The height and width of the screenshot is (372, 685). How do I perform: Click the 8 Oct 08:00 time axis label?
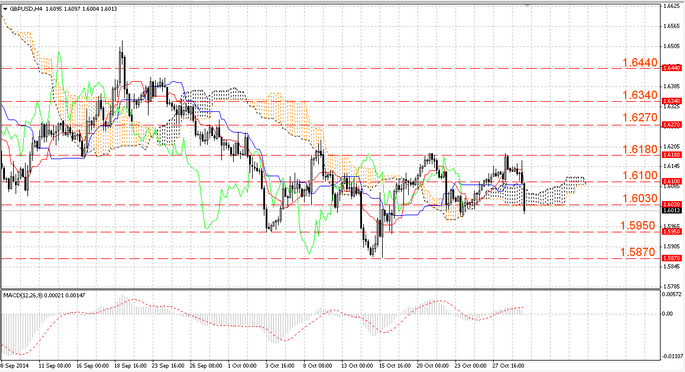click(318, 365)
